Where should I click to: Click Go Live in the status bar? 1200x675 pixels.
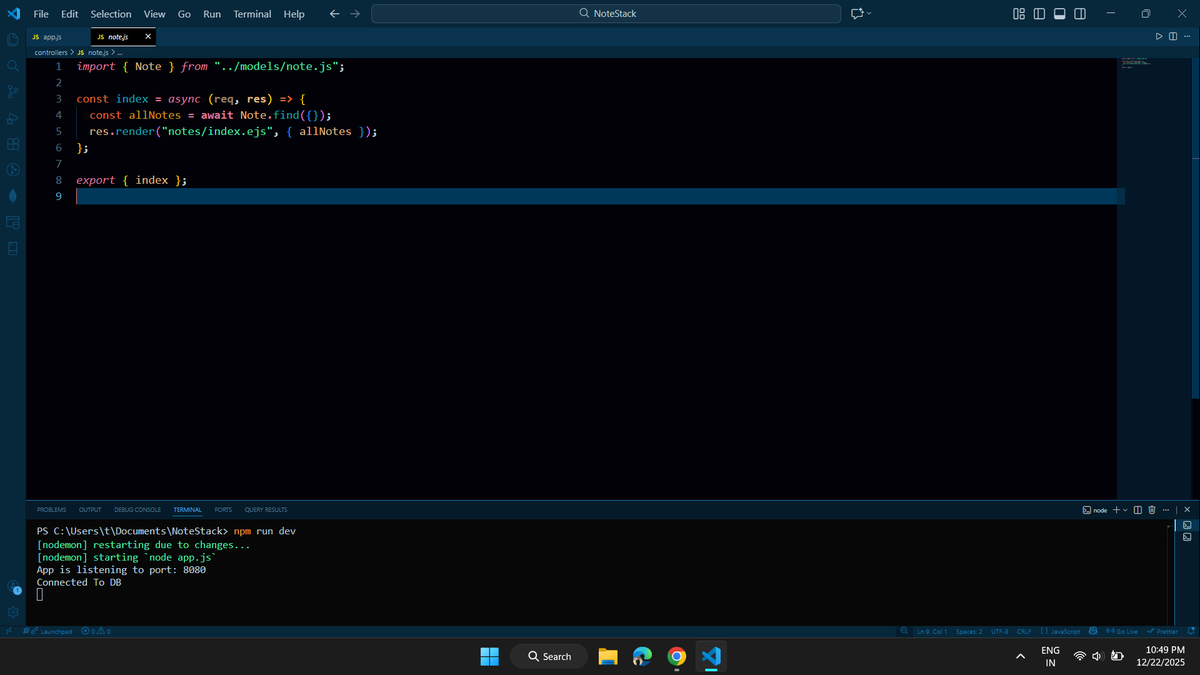pos(1122,631)
